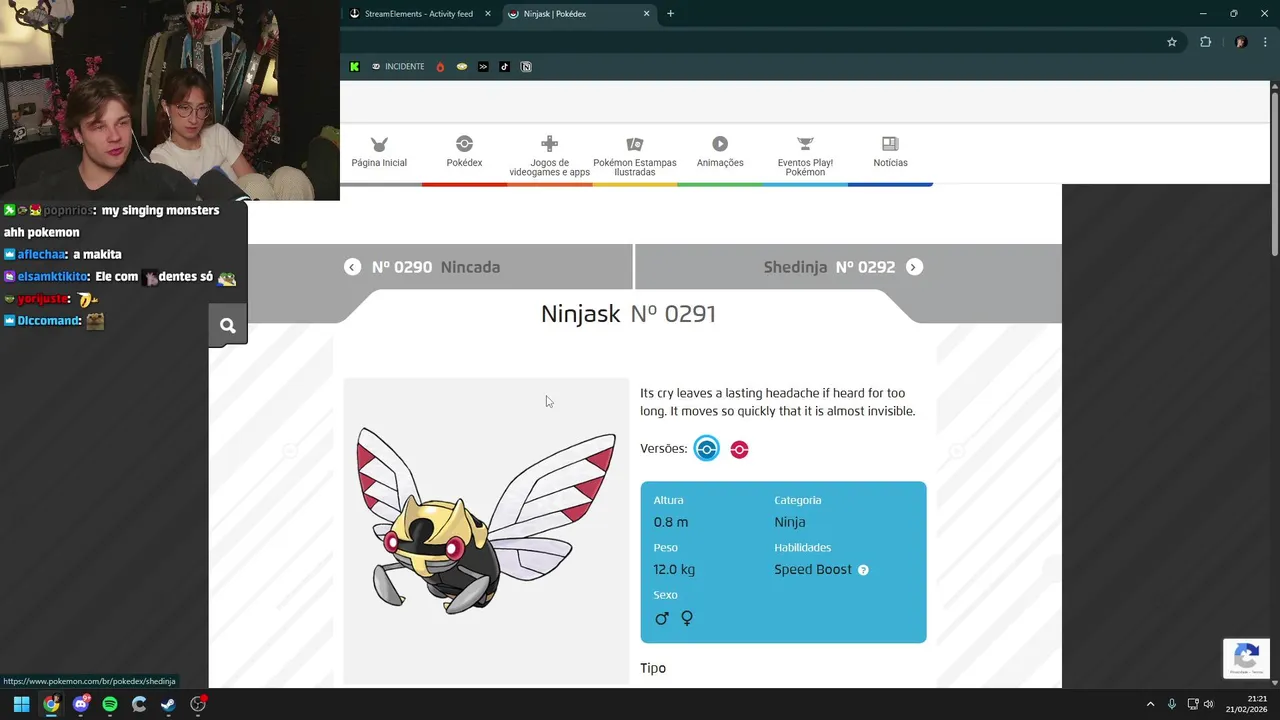Close the Ninjask Pokédex tab
1280x720 pixels.
click(x=646, y=14)
